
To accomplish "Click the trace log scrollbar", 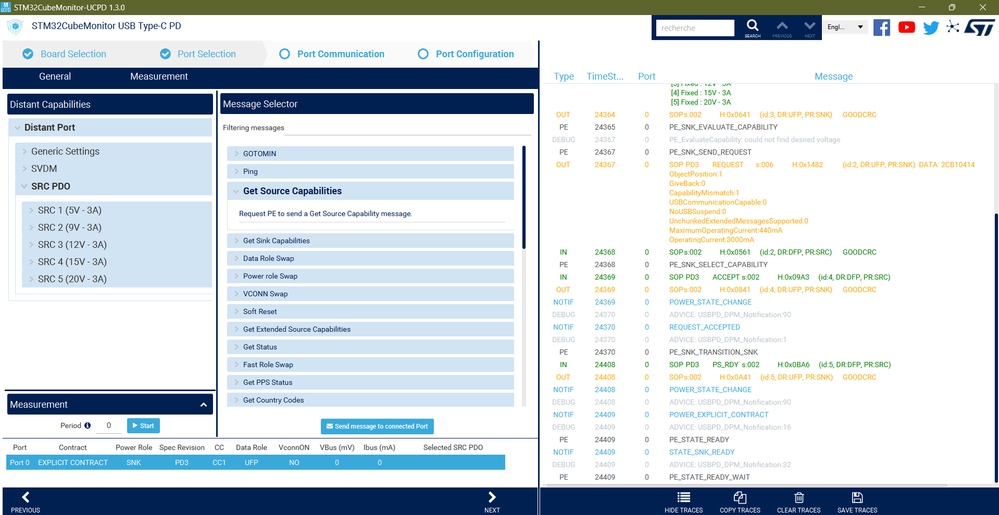I will click(995, 349).
